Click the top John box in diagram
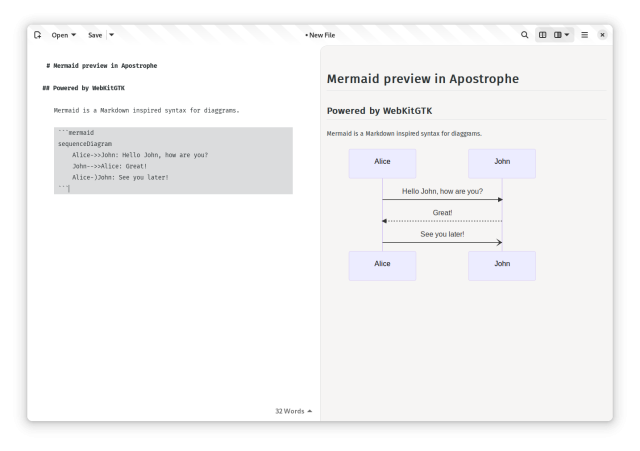Image resolution: width=640 pixels, height=451 pixels. pos(502,163)
